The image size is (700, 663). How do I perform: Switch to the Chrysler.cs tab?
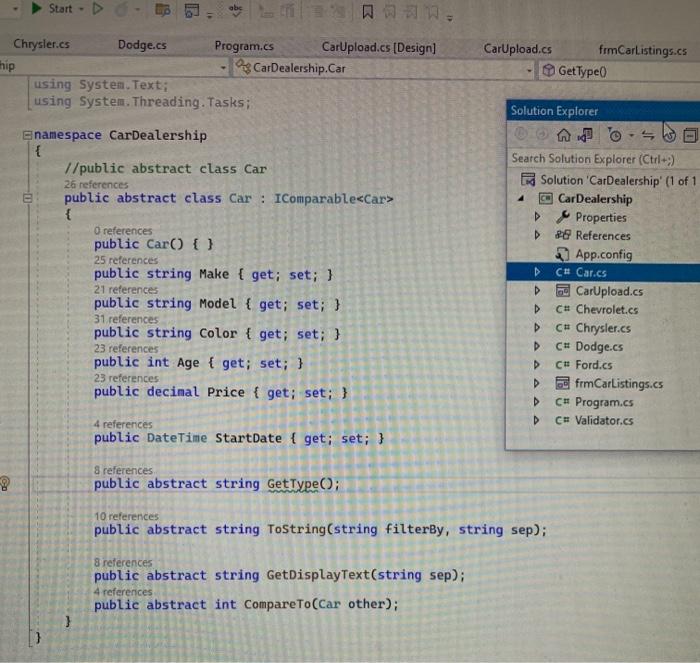tap(42, 44)
